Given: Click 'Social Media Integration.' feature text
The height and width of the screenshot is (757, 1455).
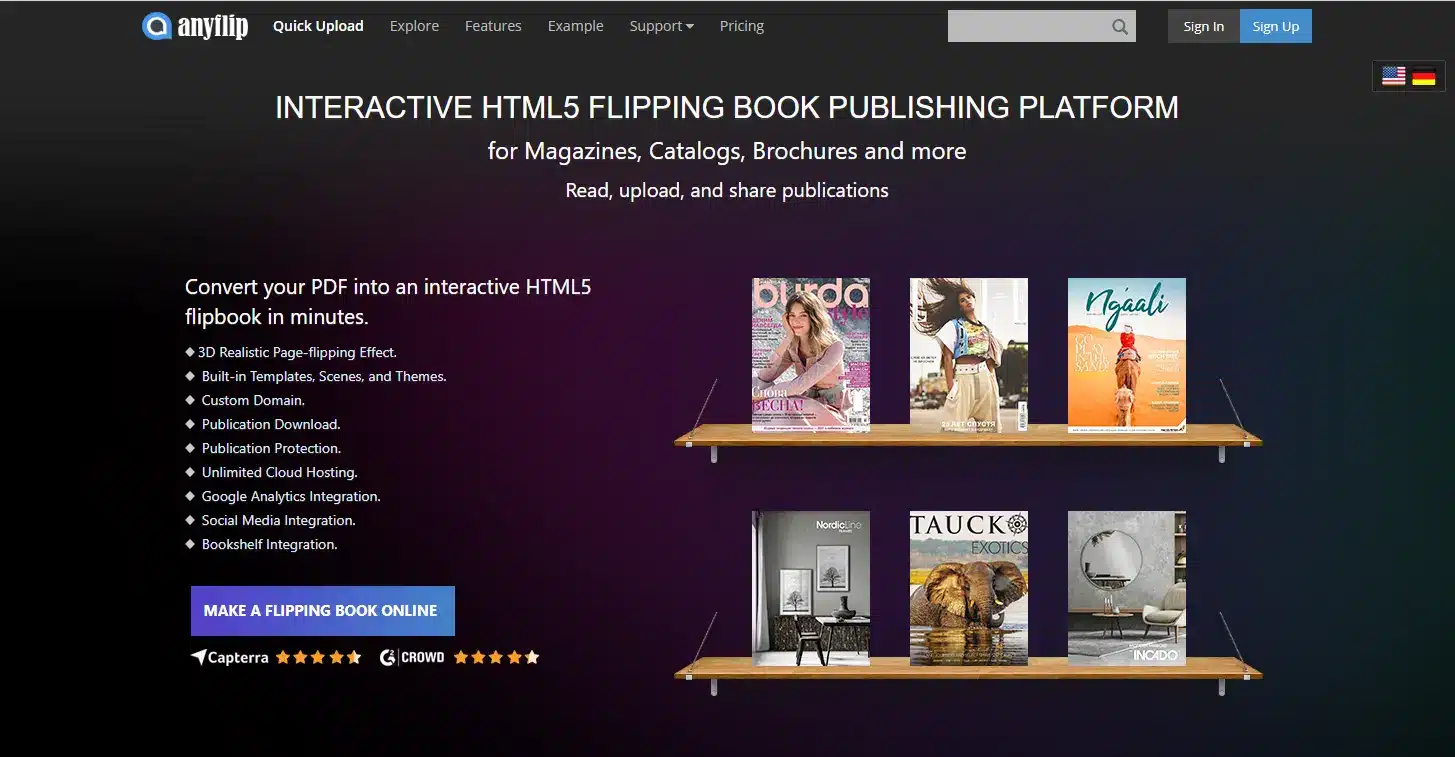Looking at the screenshot, I should pos(279,520).
